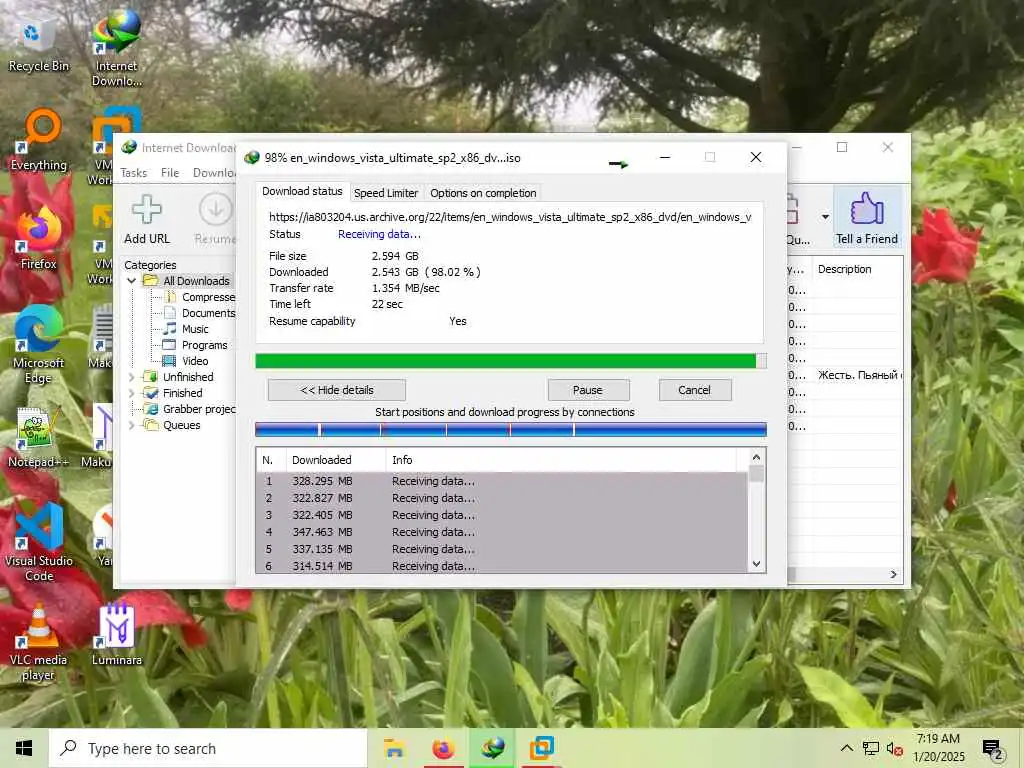Click VMware taskbar icon

tap(541, 748)
